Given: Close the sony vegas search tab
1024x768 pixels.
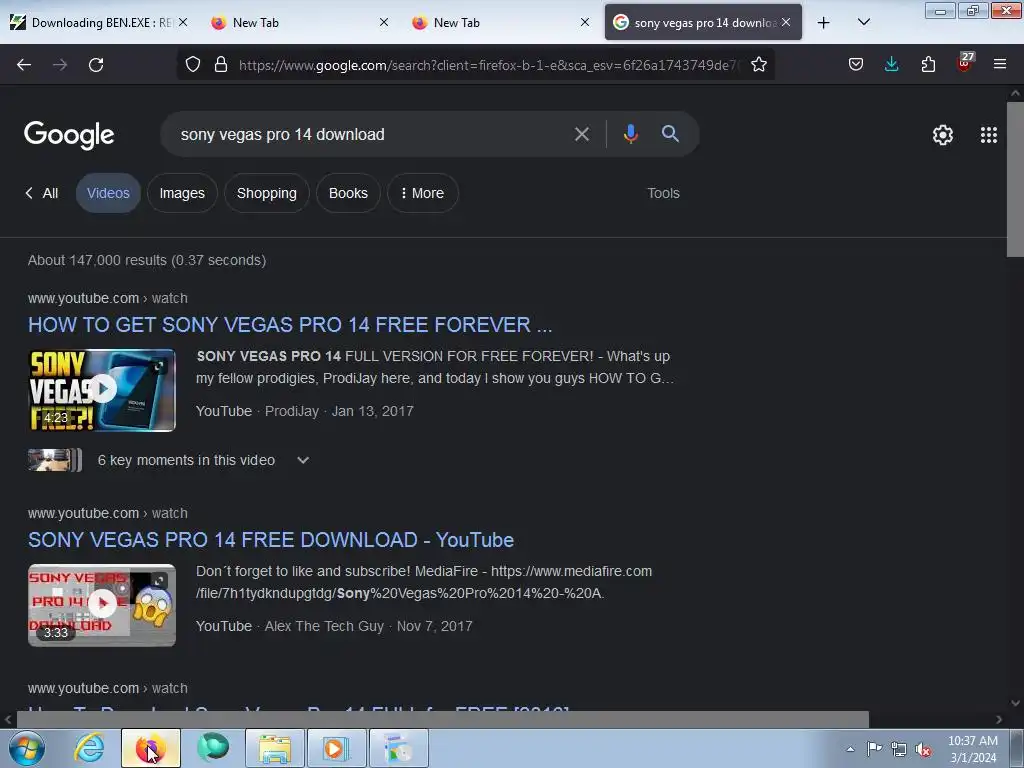Looking at the screenshot, I should coord(786,22).
